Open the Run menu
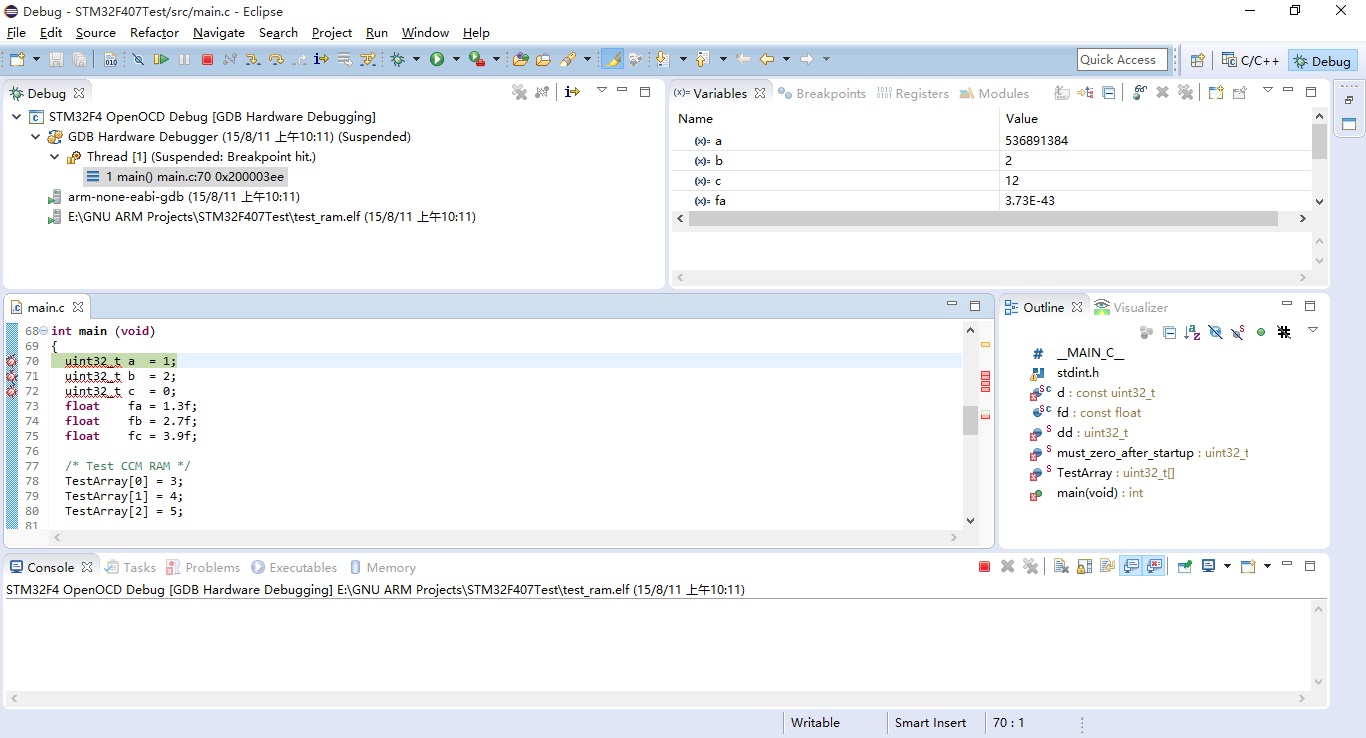Screen dimensions: 1366x738 coord(377,33)
